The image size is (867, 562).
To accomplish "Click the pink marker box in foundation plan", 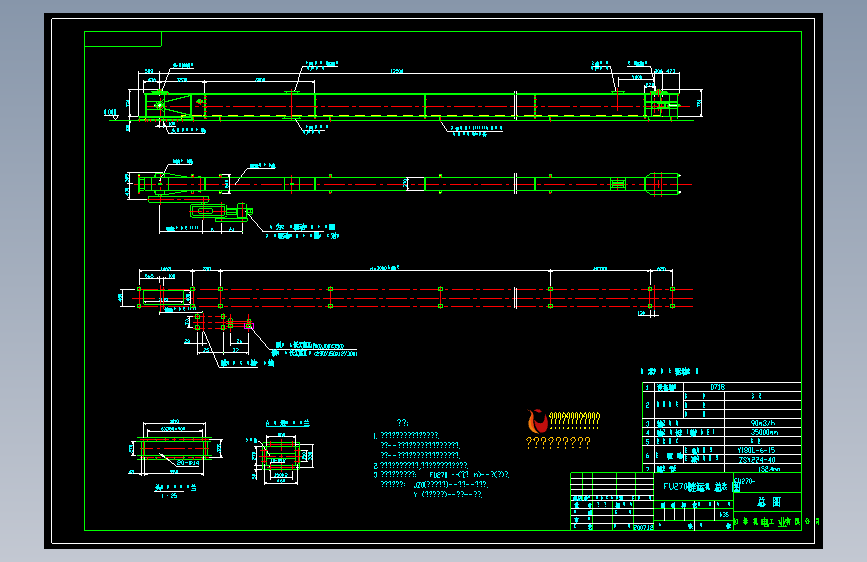I will point(249,326).
